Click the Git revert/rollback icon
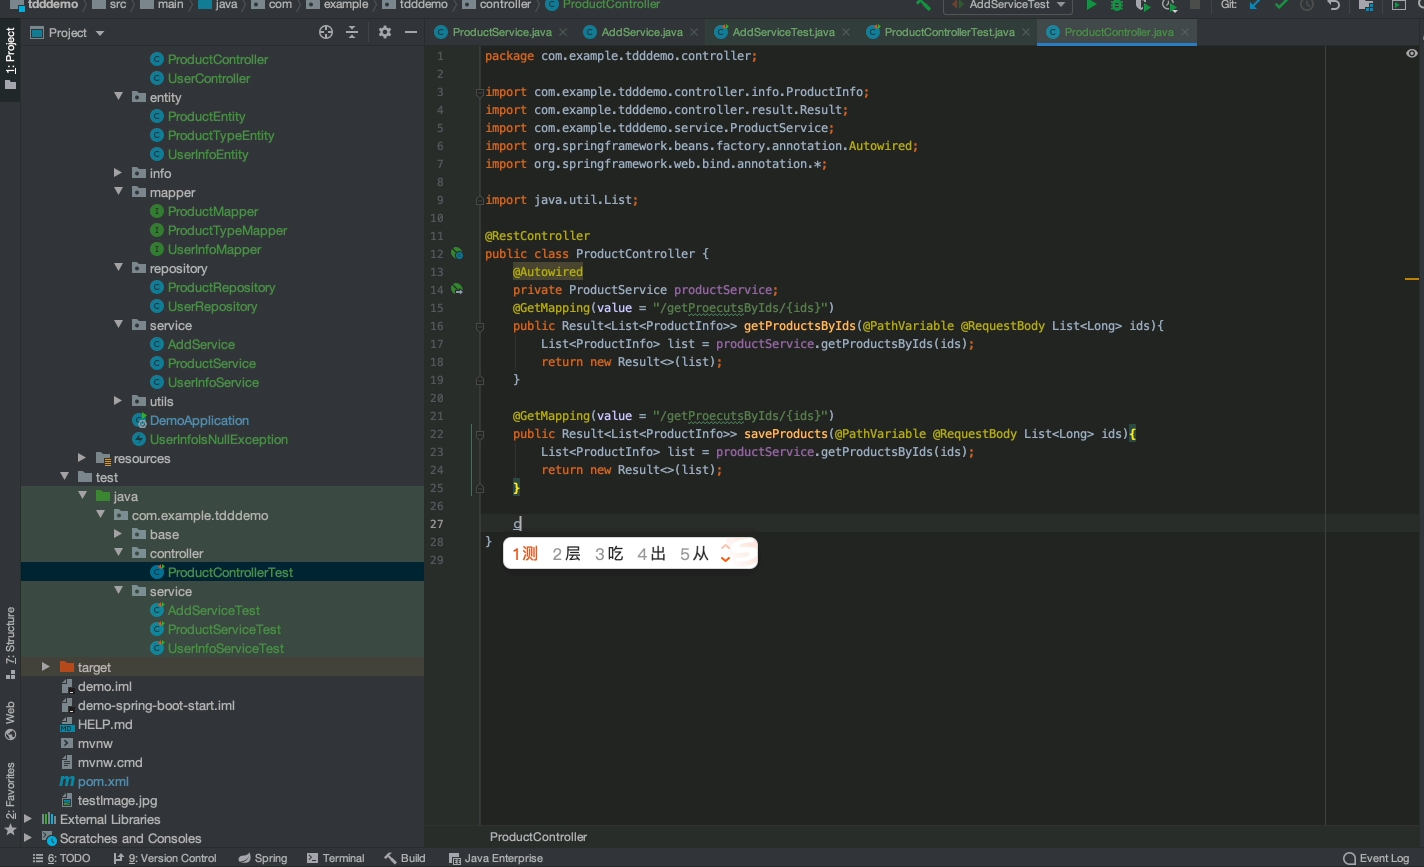 [1333, 5]
